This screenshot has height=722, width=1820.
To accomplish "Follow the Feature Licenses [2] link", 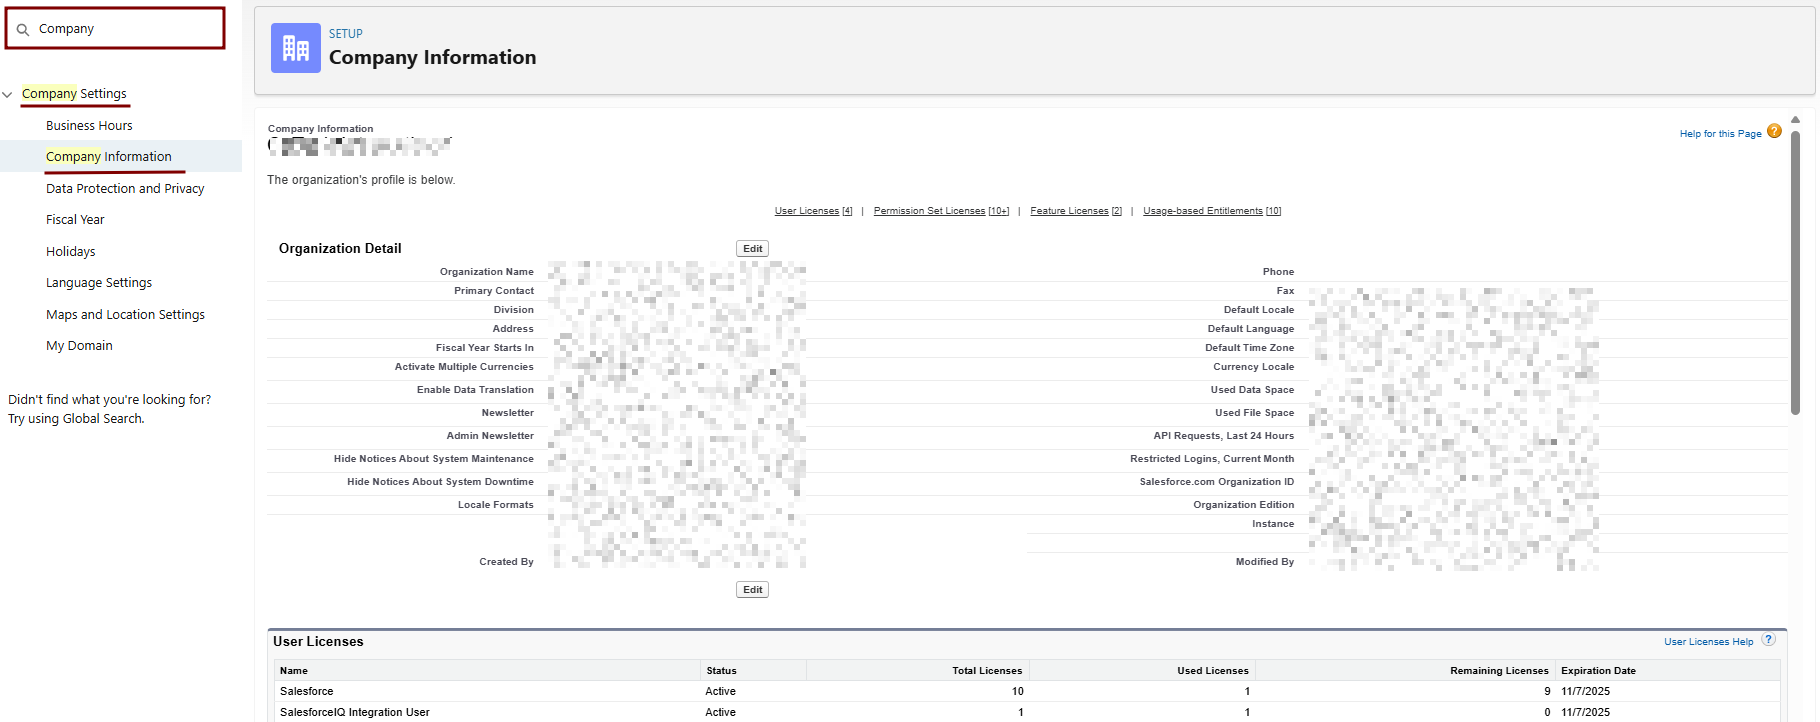I will pos(1075,211).
